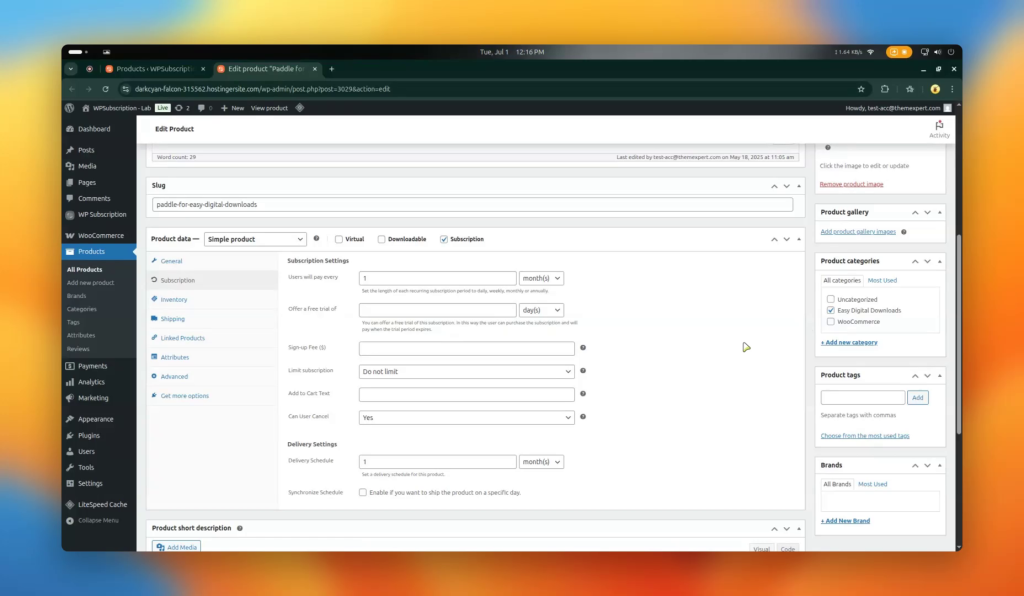Click the plus New item in admin bar
Viewport: 1024px width, 596px height.
tap(232, 108)
